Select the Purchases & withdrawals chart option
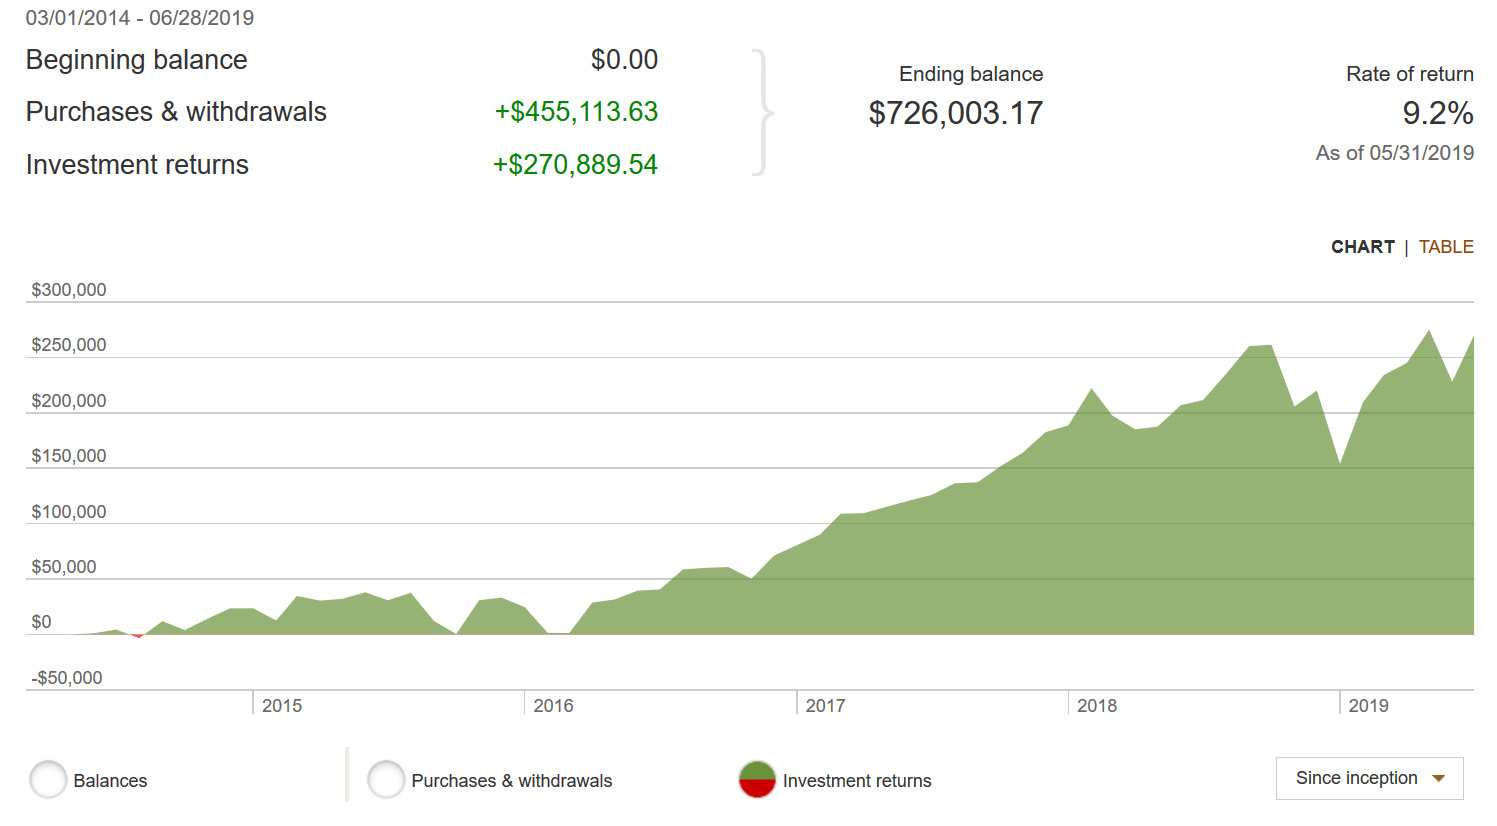Viewport: 1497px width, 826px height. (386, 780)
